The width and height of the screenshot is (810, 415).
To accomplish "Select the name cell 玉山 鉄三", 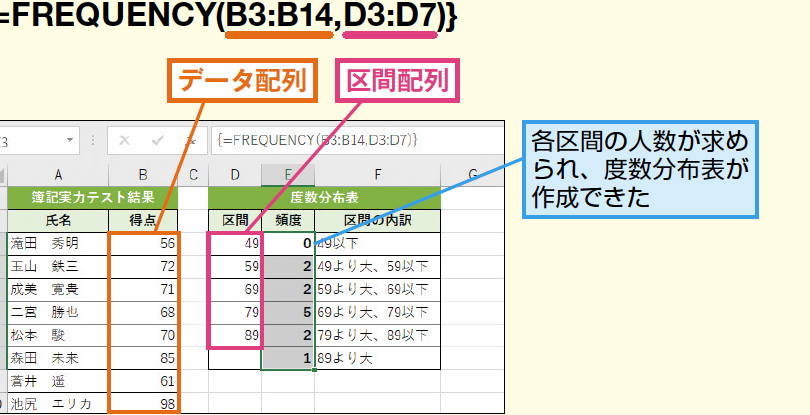I will 58,267.
